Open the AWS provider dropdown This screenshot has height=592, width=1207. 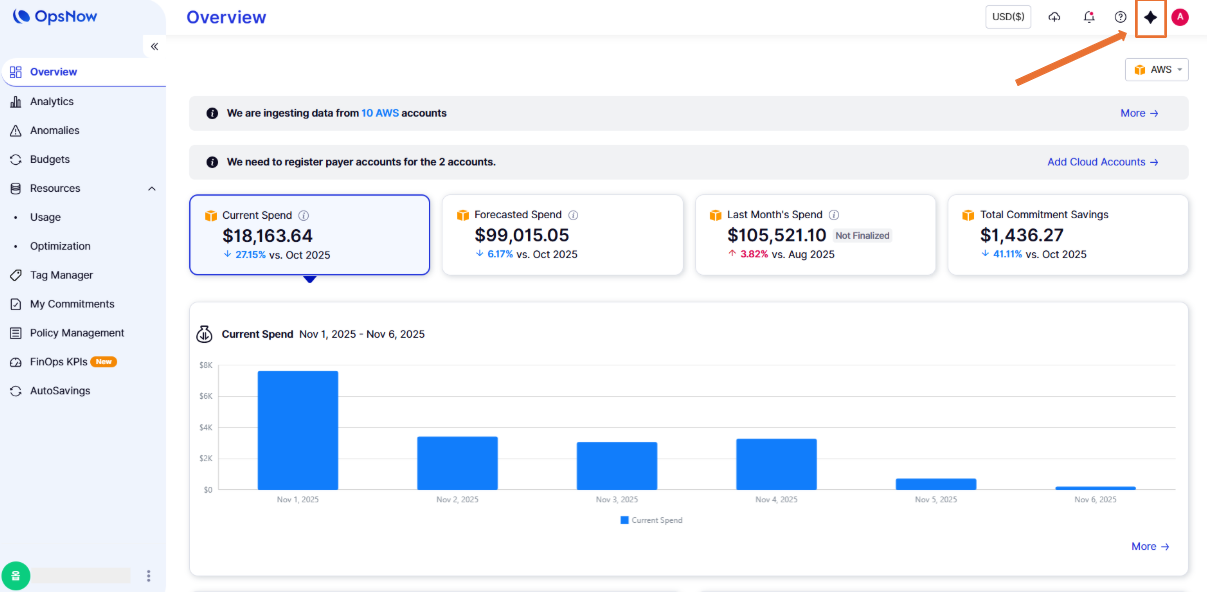click(1157, 70)
